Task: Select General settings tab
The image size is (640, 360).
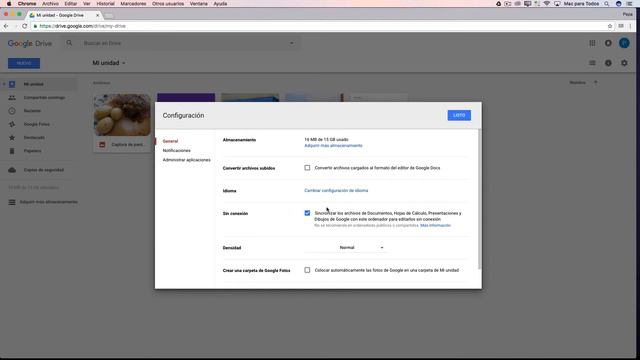Action: (170, 141)
